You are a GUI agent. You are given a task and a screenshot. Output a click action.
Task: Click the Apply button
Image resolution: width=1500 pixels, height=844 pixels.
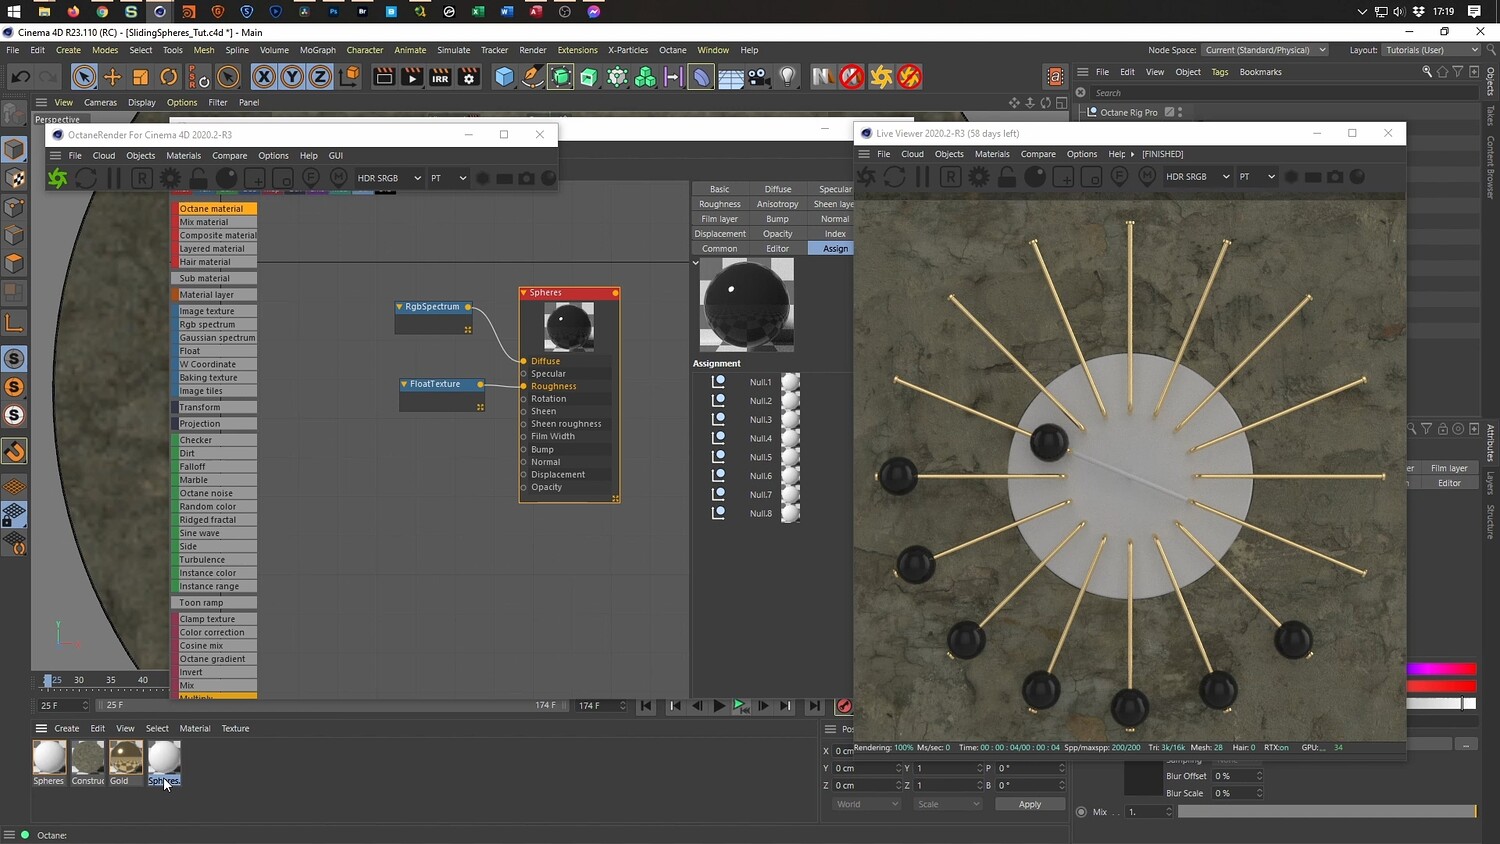point(1029,804)
